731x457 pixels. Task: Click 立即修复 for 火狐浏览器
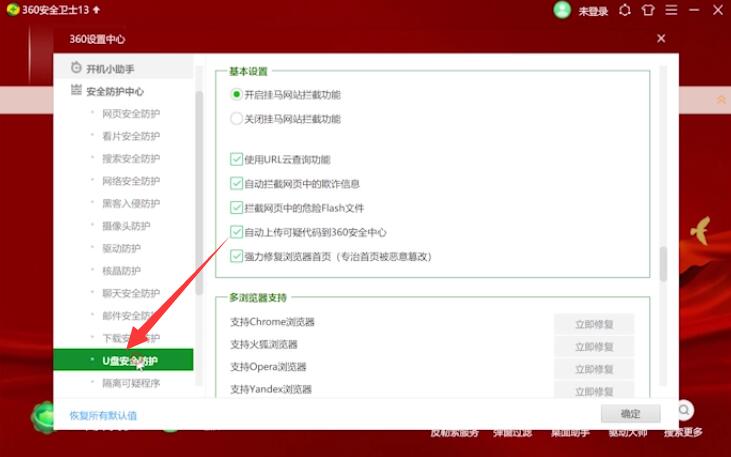point(594,346)
